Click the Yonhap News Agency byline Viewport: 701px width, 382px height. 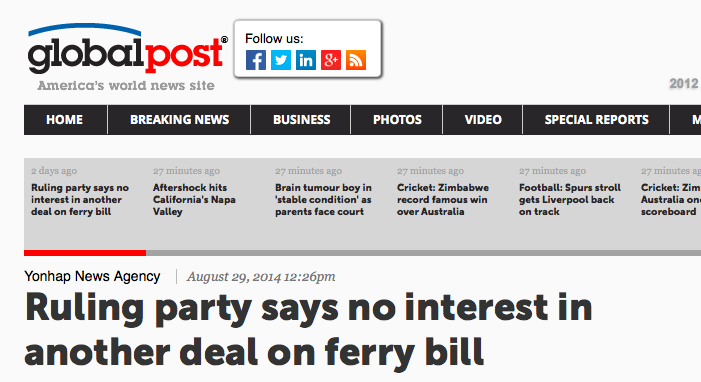point(92,276)
